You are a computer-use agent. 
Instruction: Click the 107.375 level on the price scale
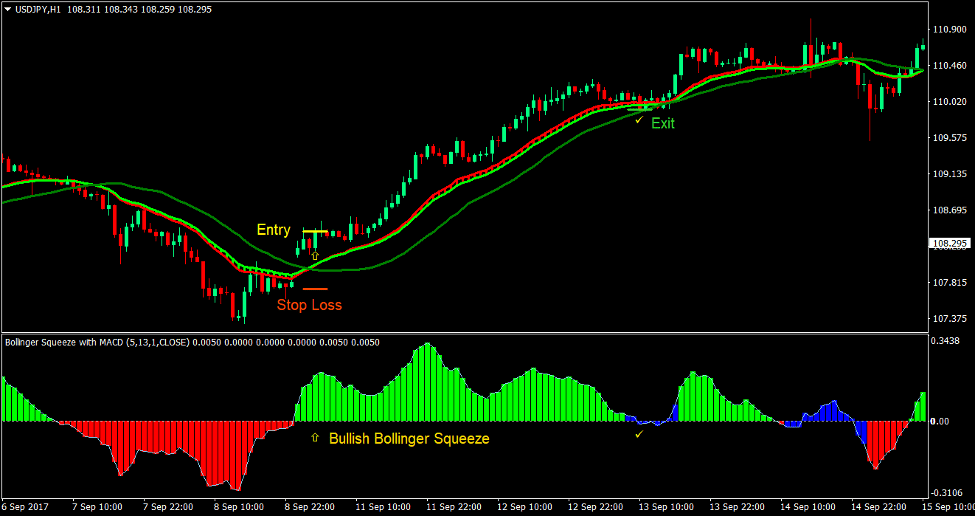click(x=950, y=319)
